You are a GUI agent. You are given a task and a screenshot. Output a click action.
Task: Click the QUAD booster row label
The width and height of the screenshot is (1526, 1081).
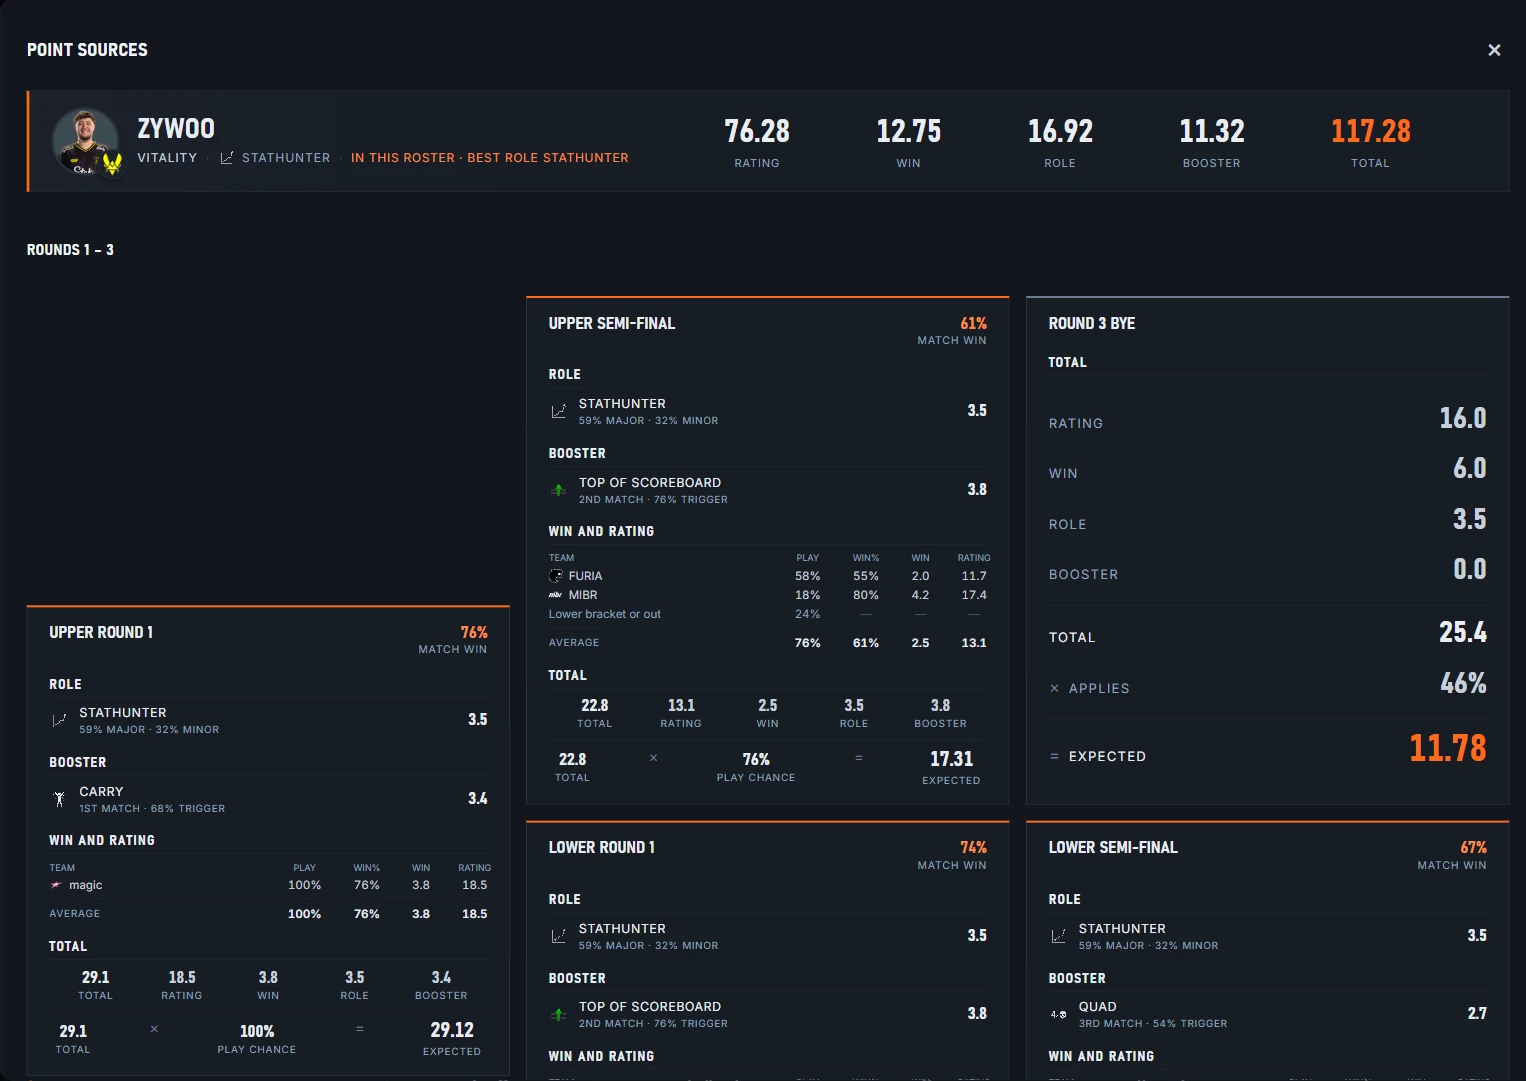pyautogui.click(x=1097, y=1007)
